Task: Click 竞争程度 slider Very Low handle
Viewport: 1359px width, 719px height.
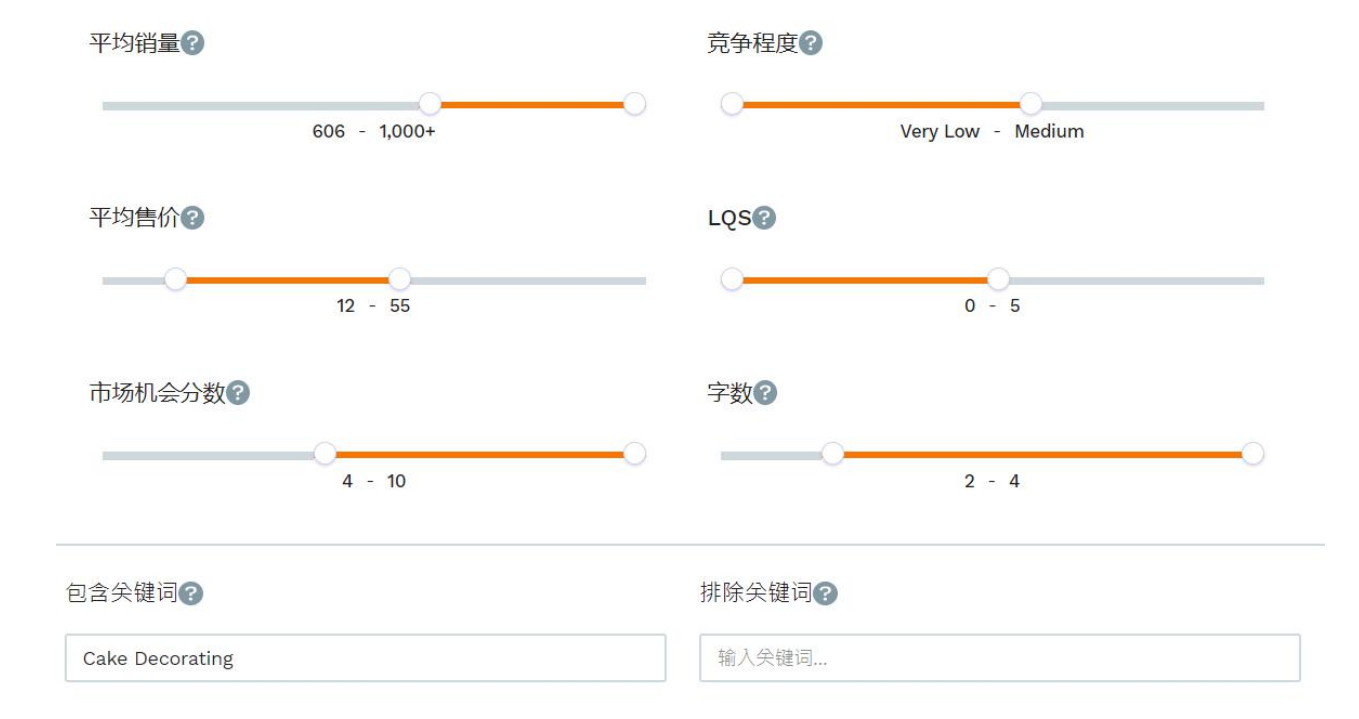Action: pos(732,104)
